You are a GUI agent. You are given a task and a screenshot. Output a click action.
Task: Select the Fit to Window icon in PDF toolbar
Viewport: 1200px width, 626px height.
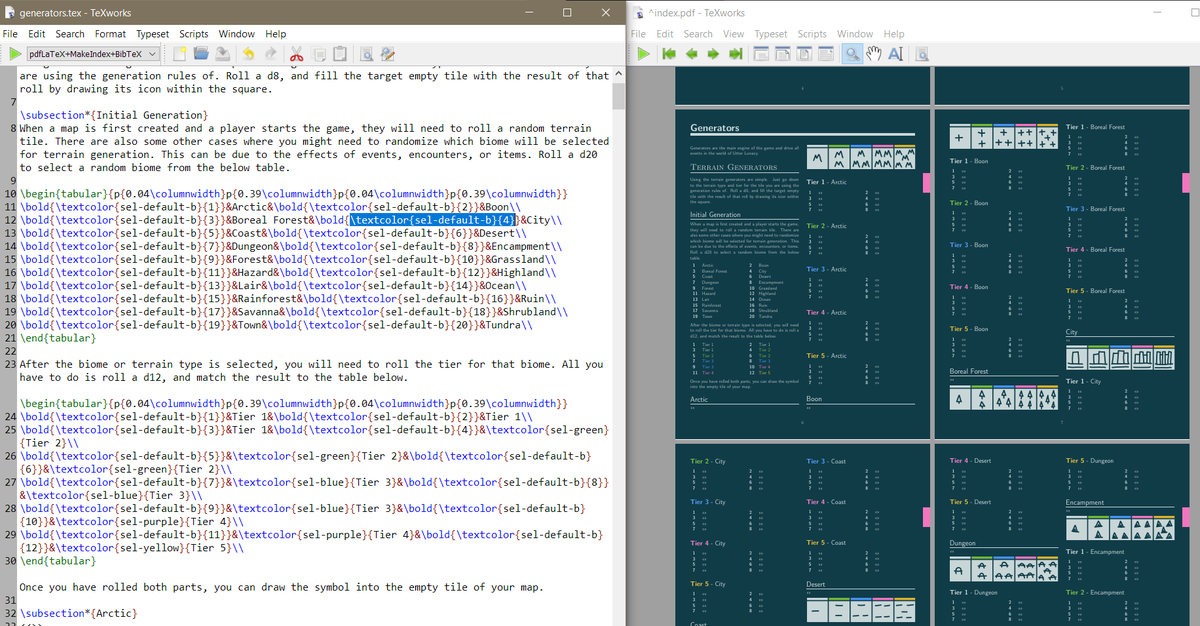[x=803, y=53]
